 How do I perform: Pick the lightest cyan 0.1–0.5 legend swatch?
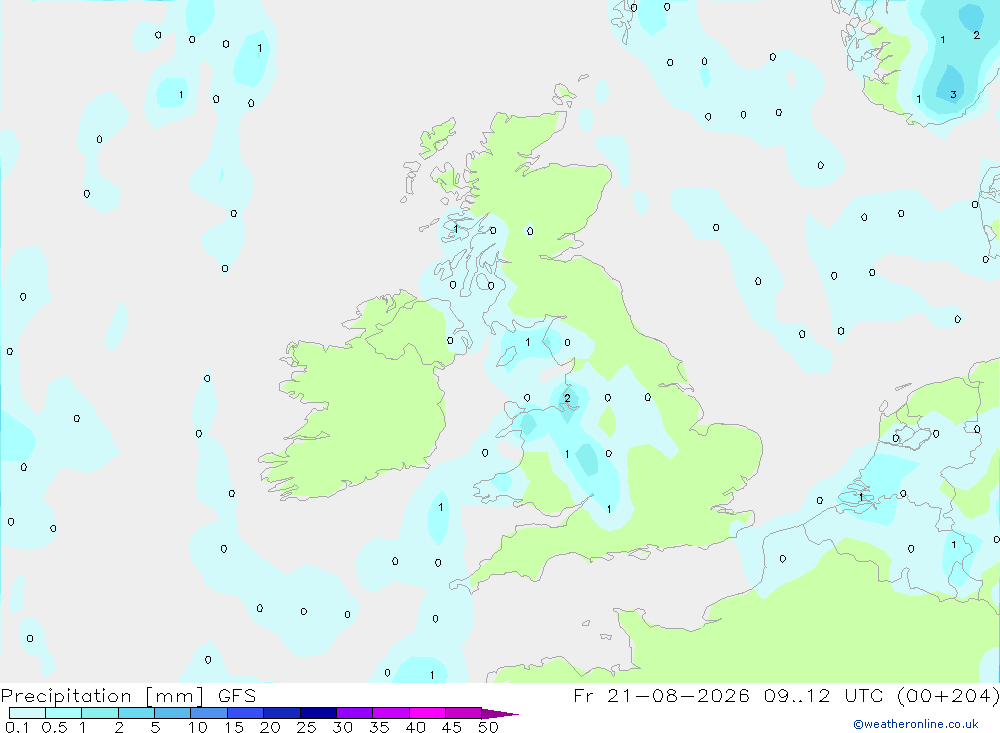pyautogui.click(x=27, y=713)
